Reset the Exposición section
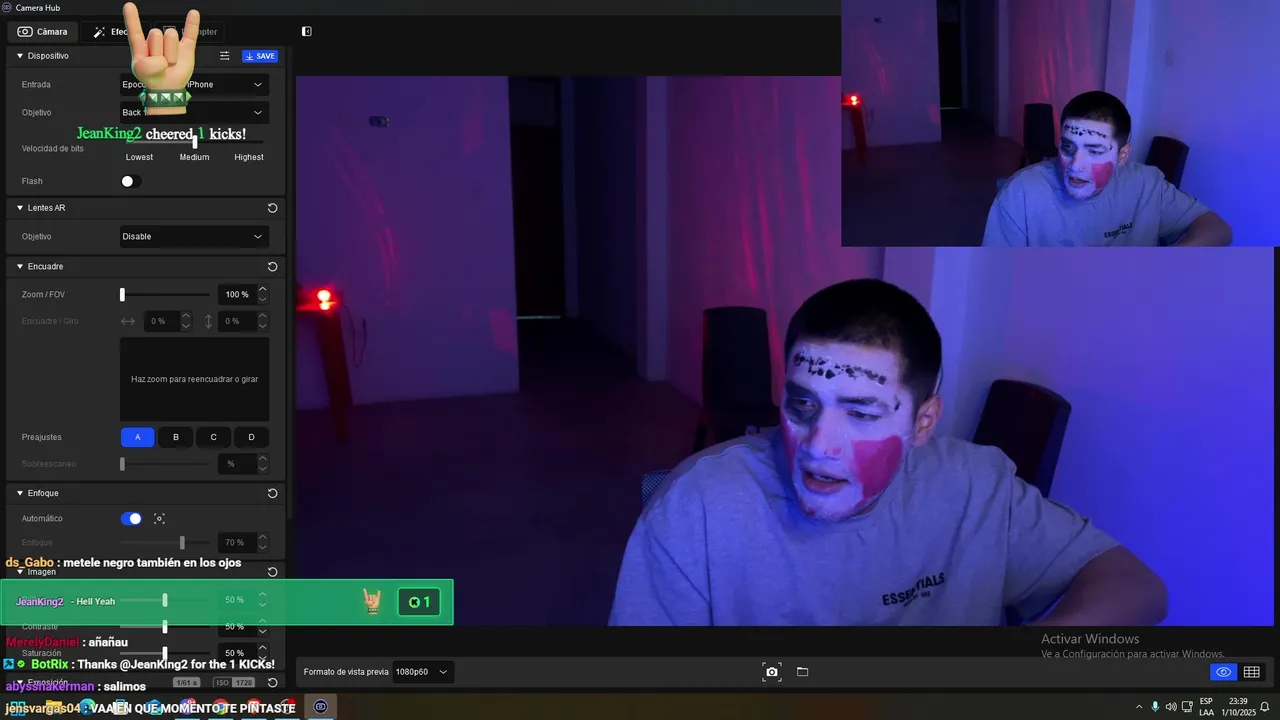 [x=272, y=683]
